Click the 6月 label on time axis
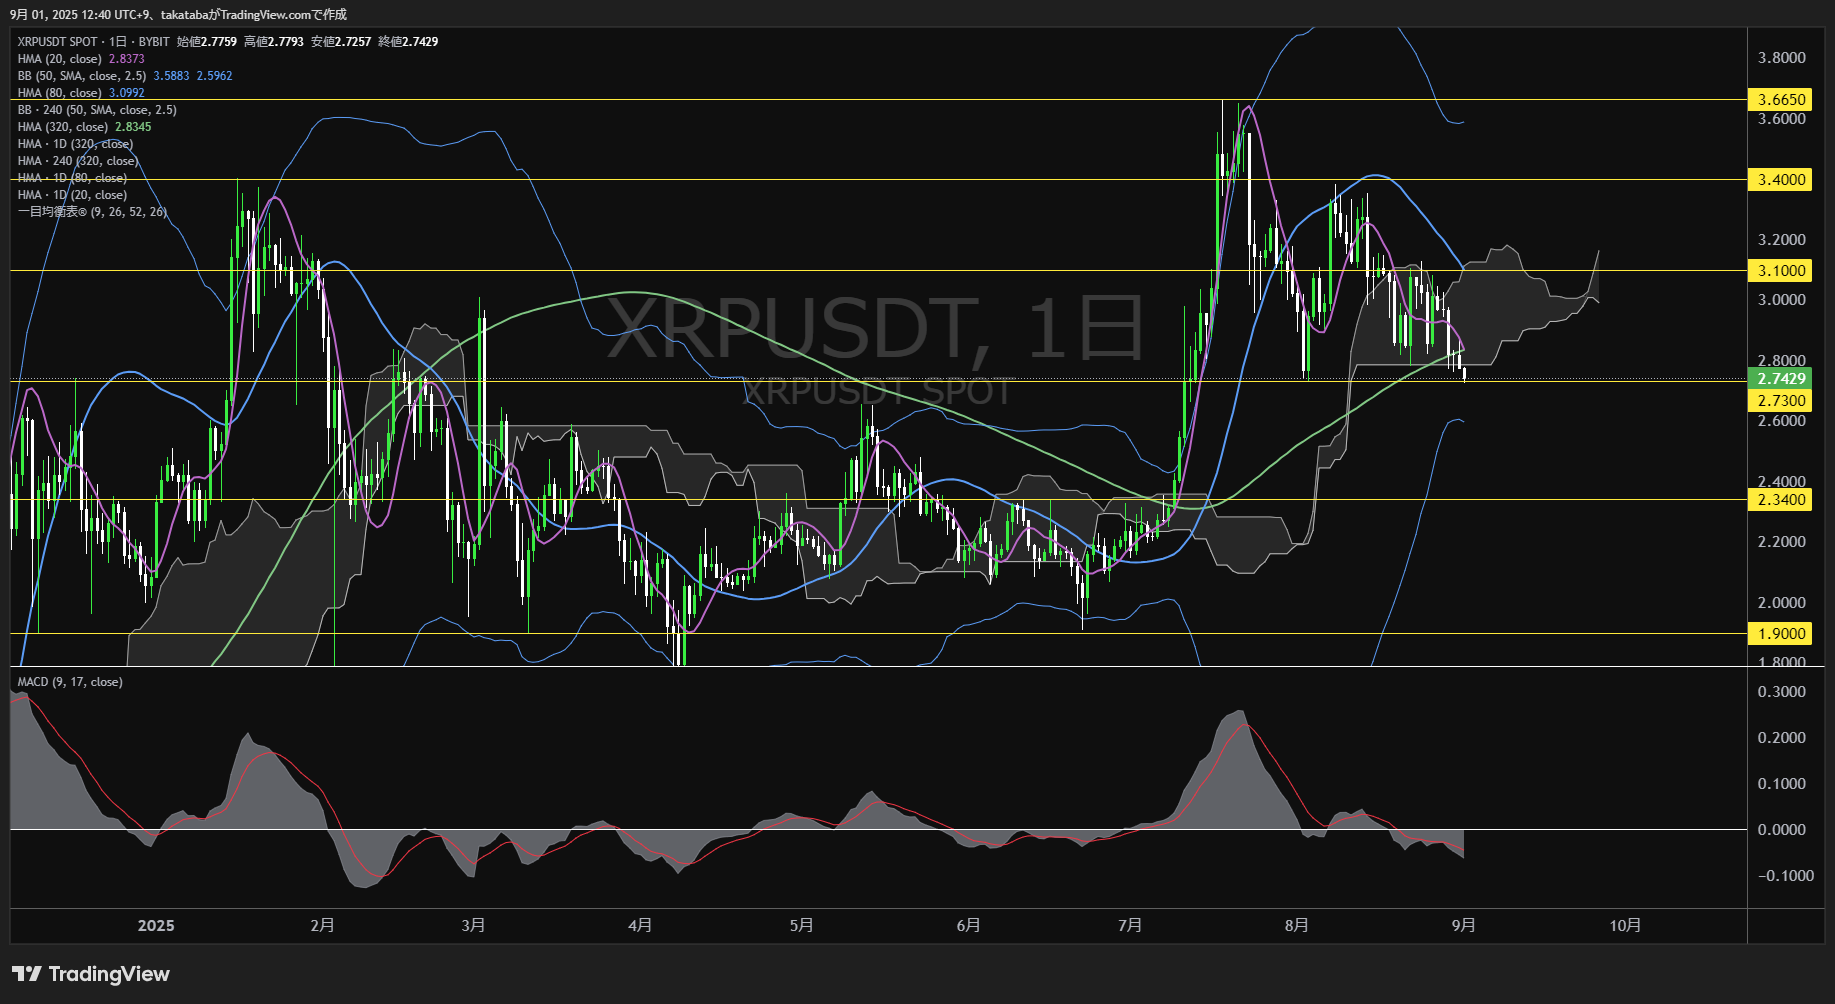 click(968, 925)
